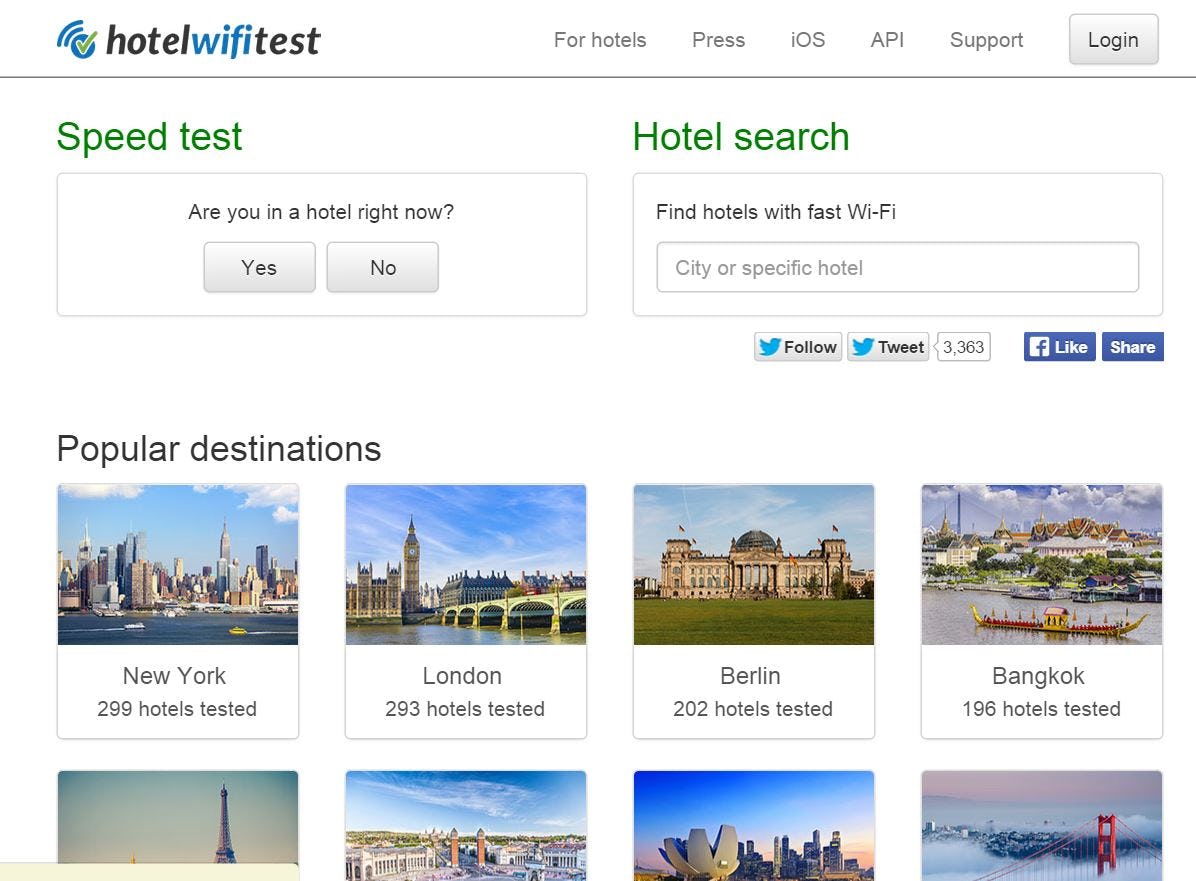The image size is (1196, 881).
Task: View Berlin hotels tested
Action: coord(753,708)
